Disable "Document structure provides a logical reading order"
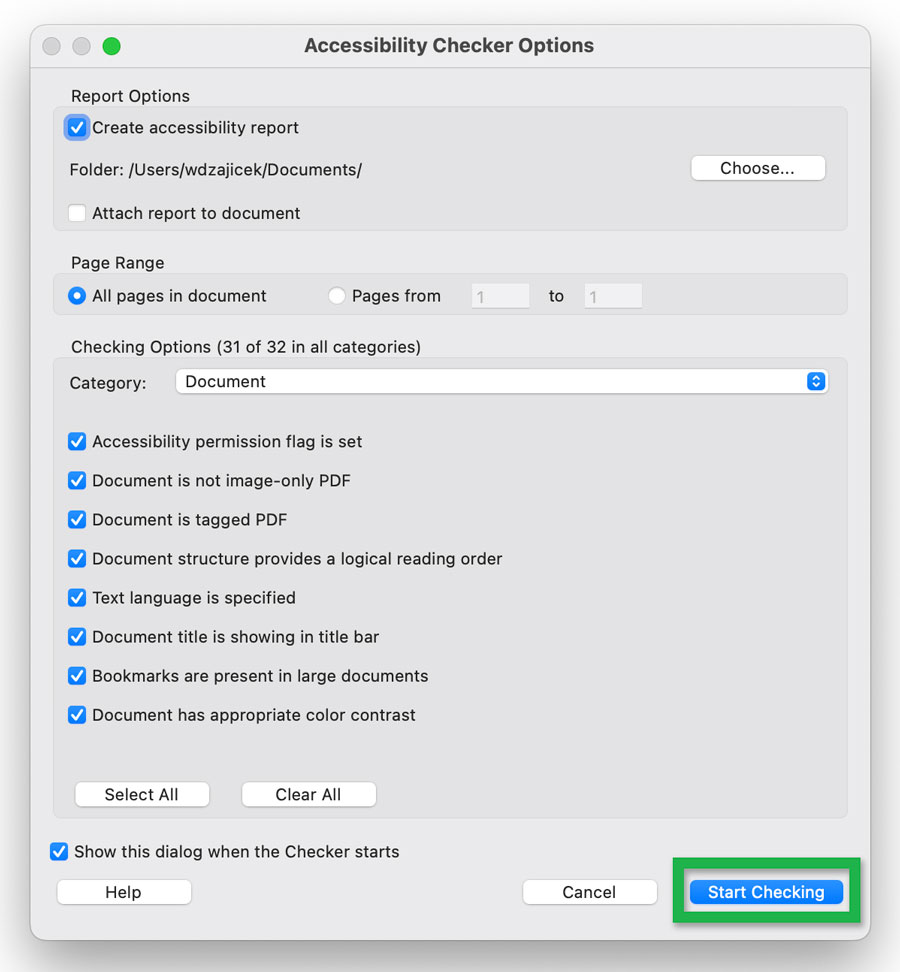 pyautogui.click(x=77, y=558)
